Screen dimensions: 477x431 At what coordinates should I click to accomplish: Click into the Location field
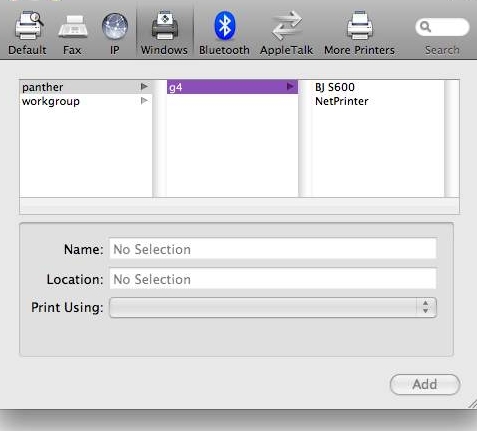[273, 279]
